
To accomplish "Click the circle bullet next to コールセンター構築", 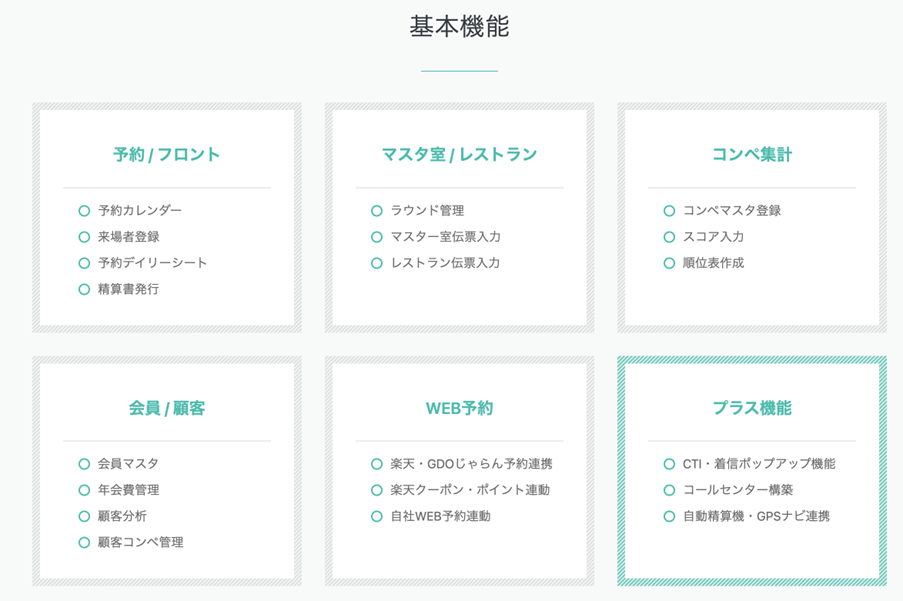I will [669, 490].
